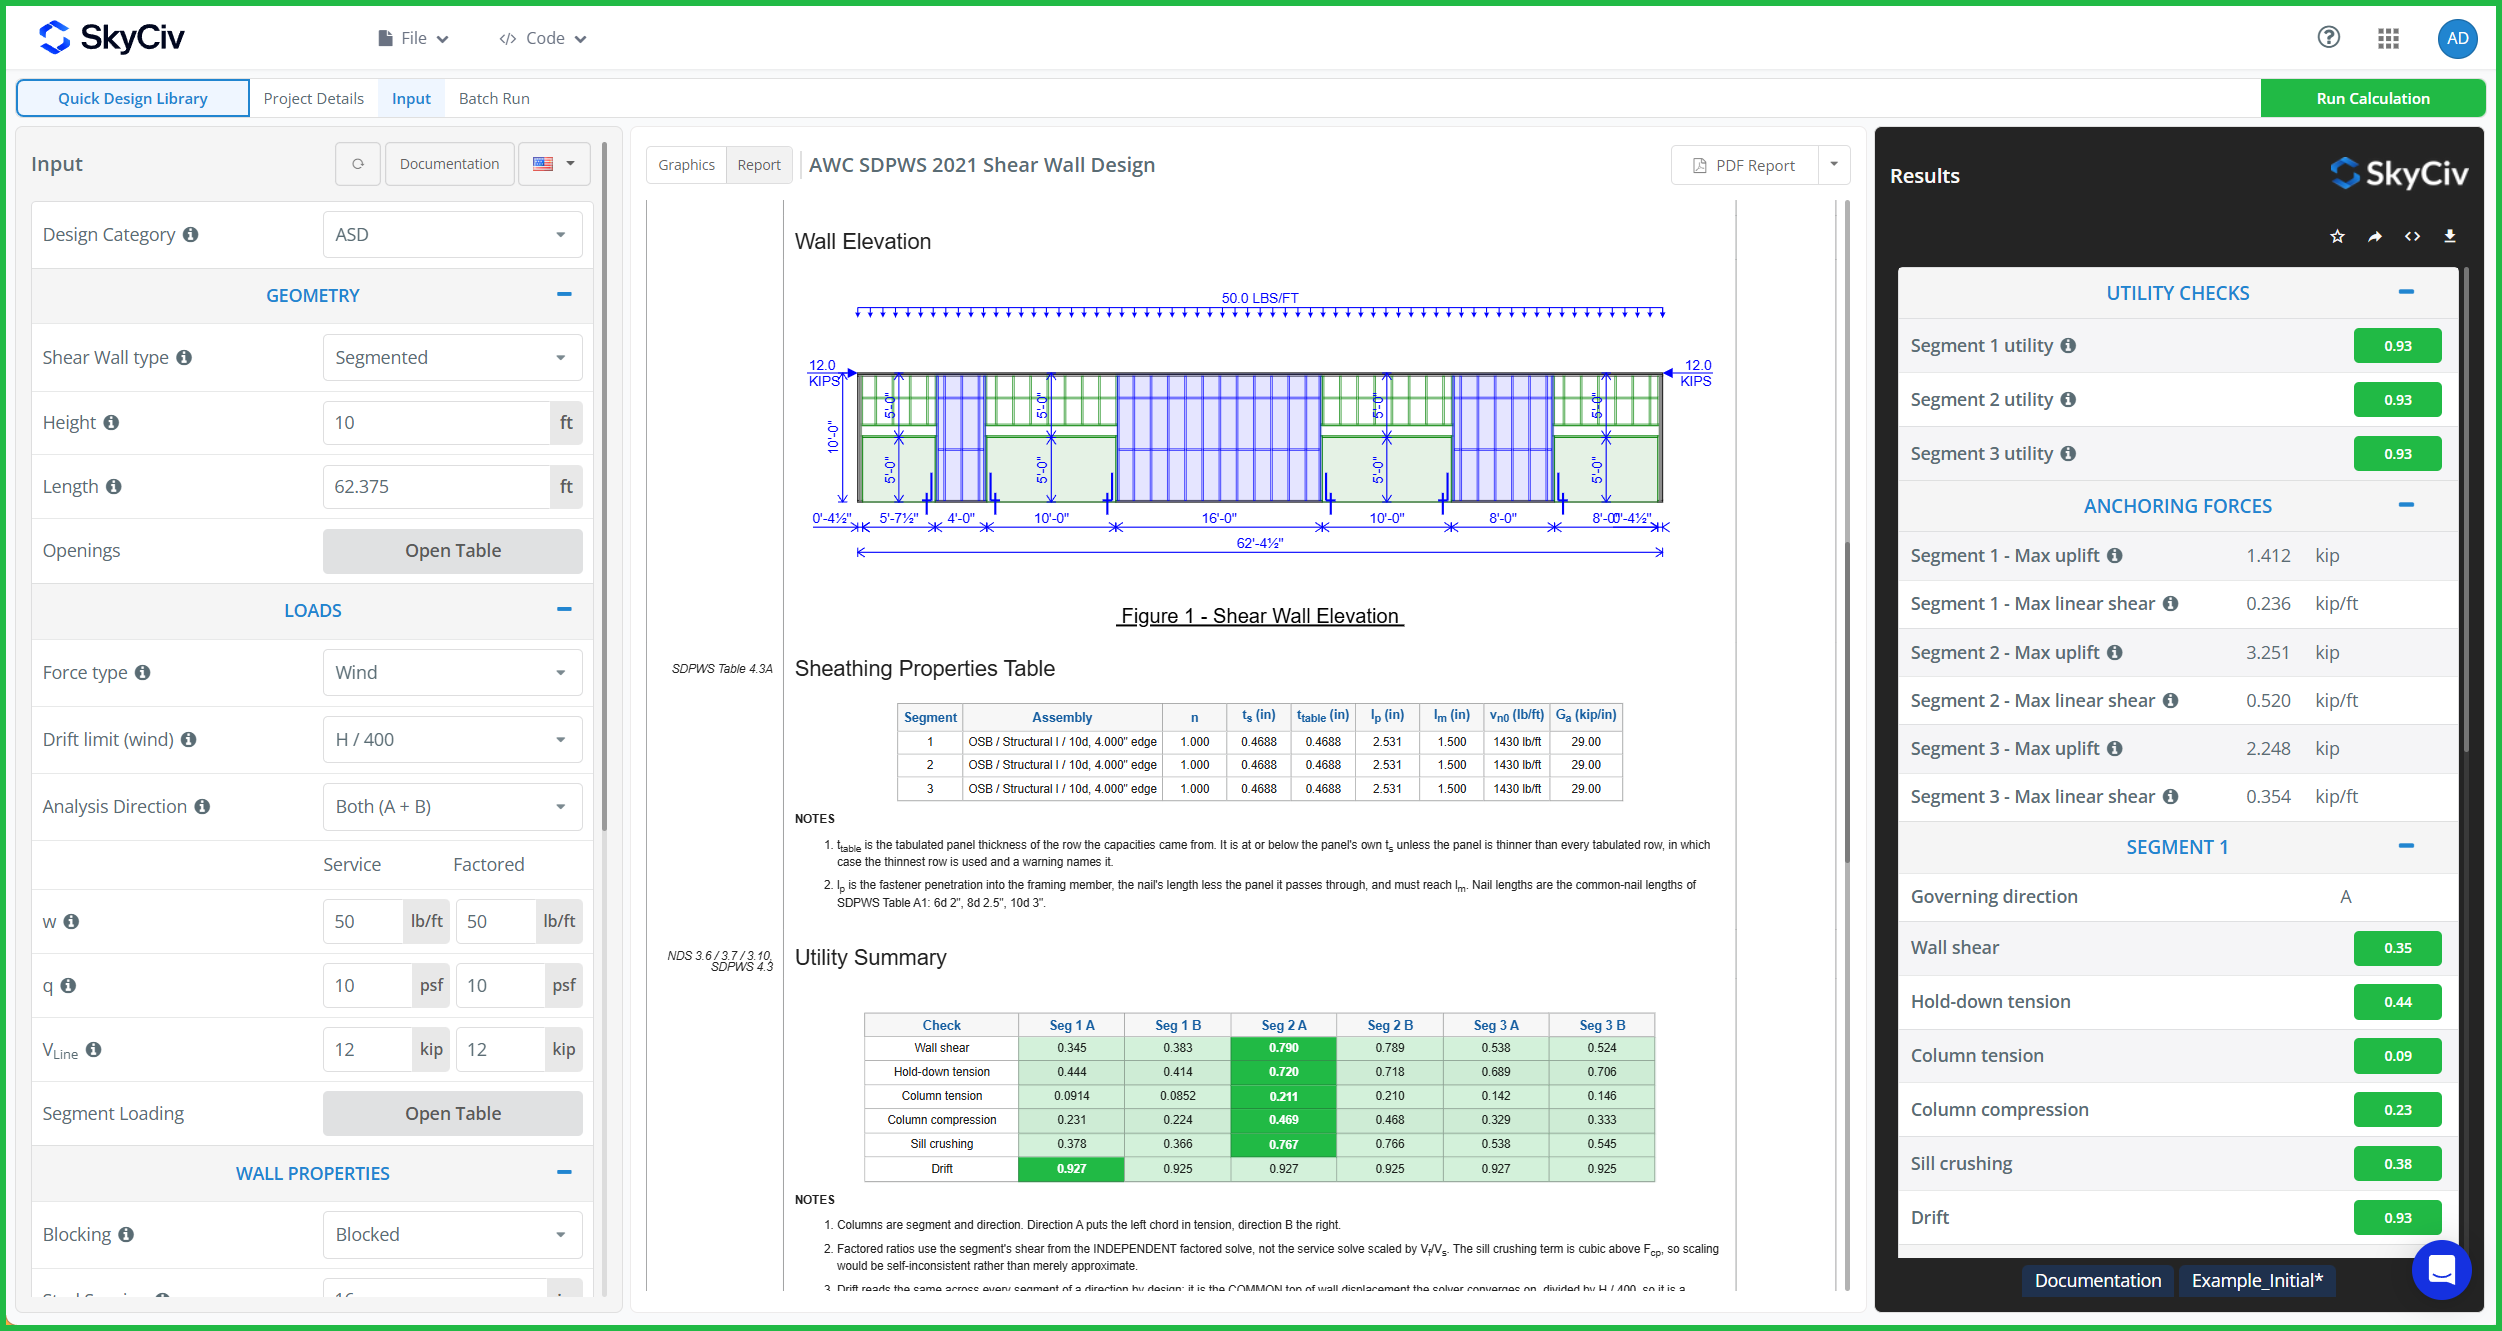Click the PDF Report button

click(1745, 165)
